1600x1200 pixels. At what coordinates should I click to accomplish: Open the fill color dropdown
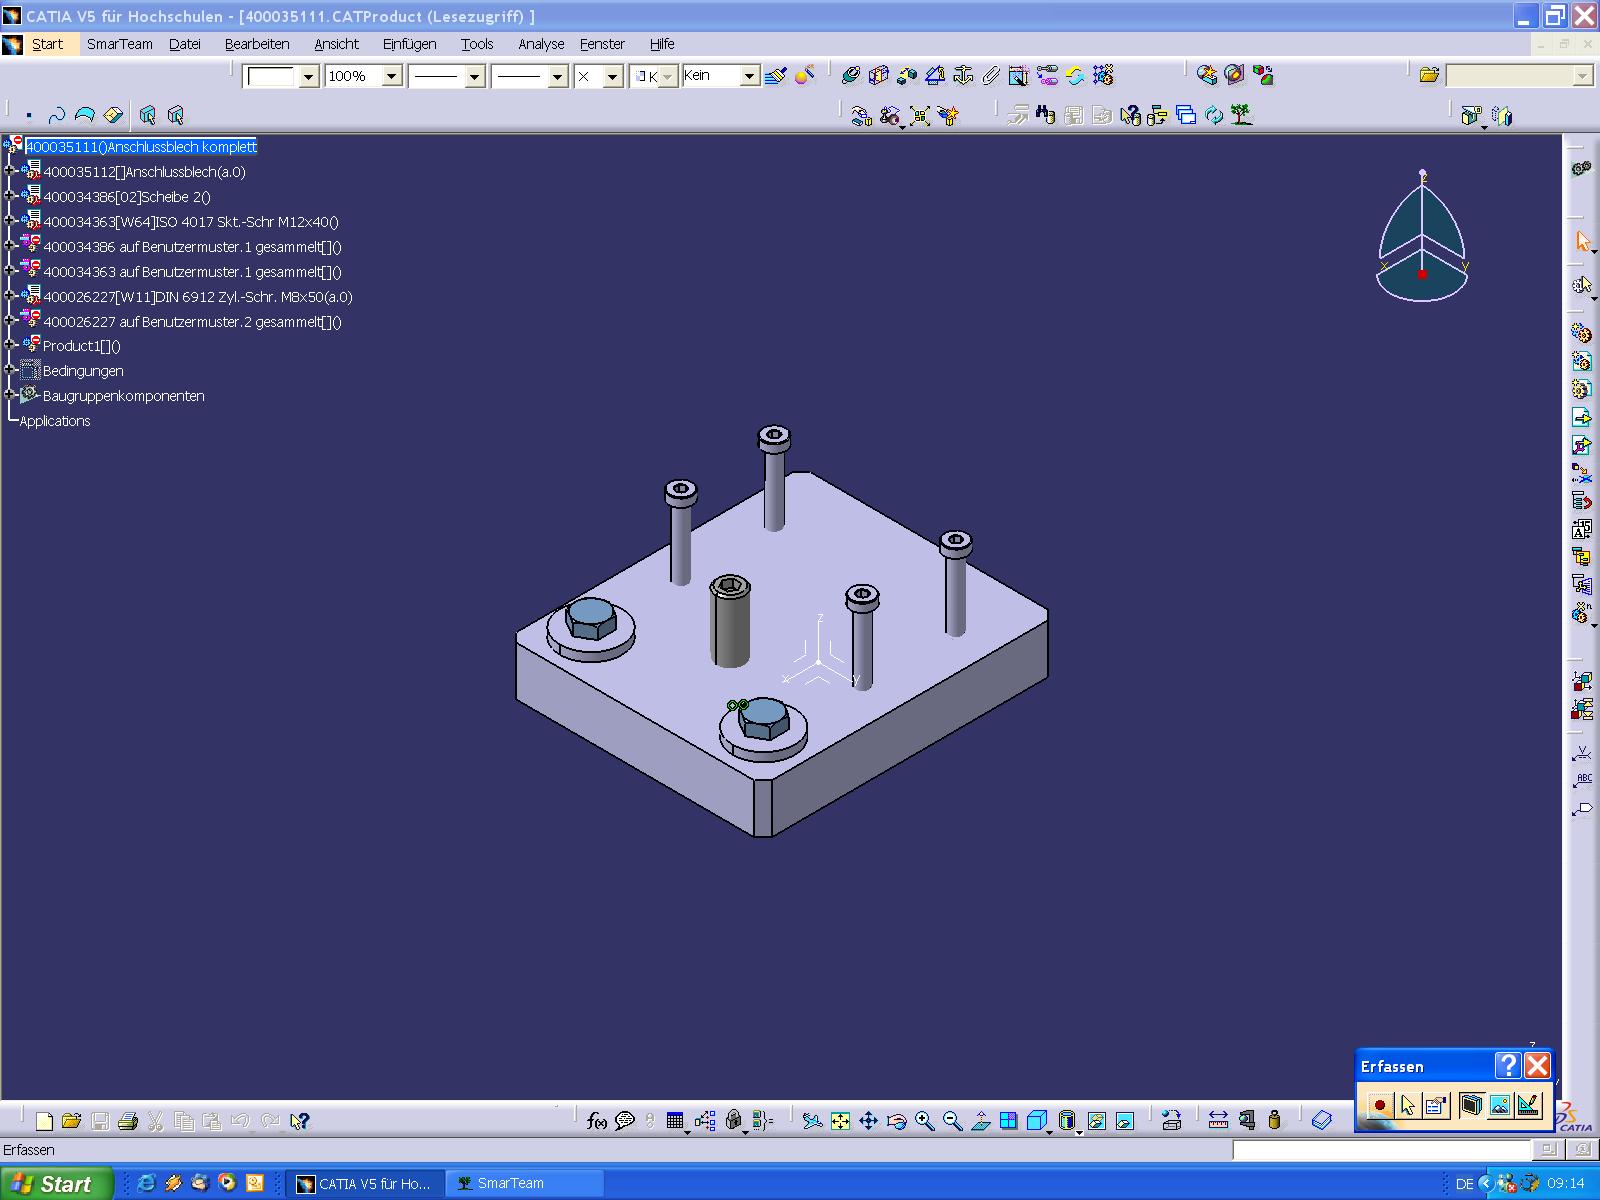(308, 76)
